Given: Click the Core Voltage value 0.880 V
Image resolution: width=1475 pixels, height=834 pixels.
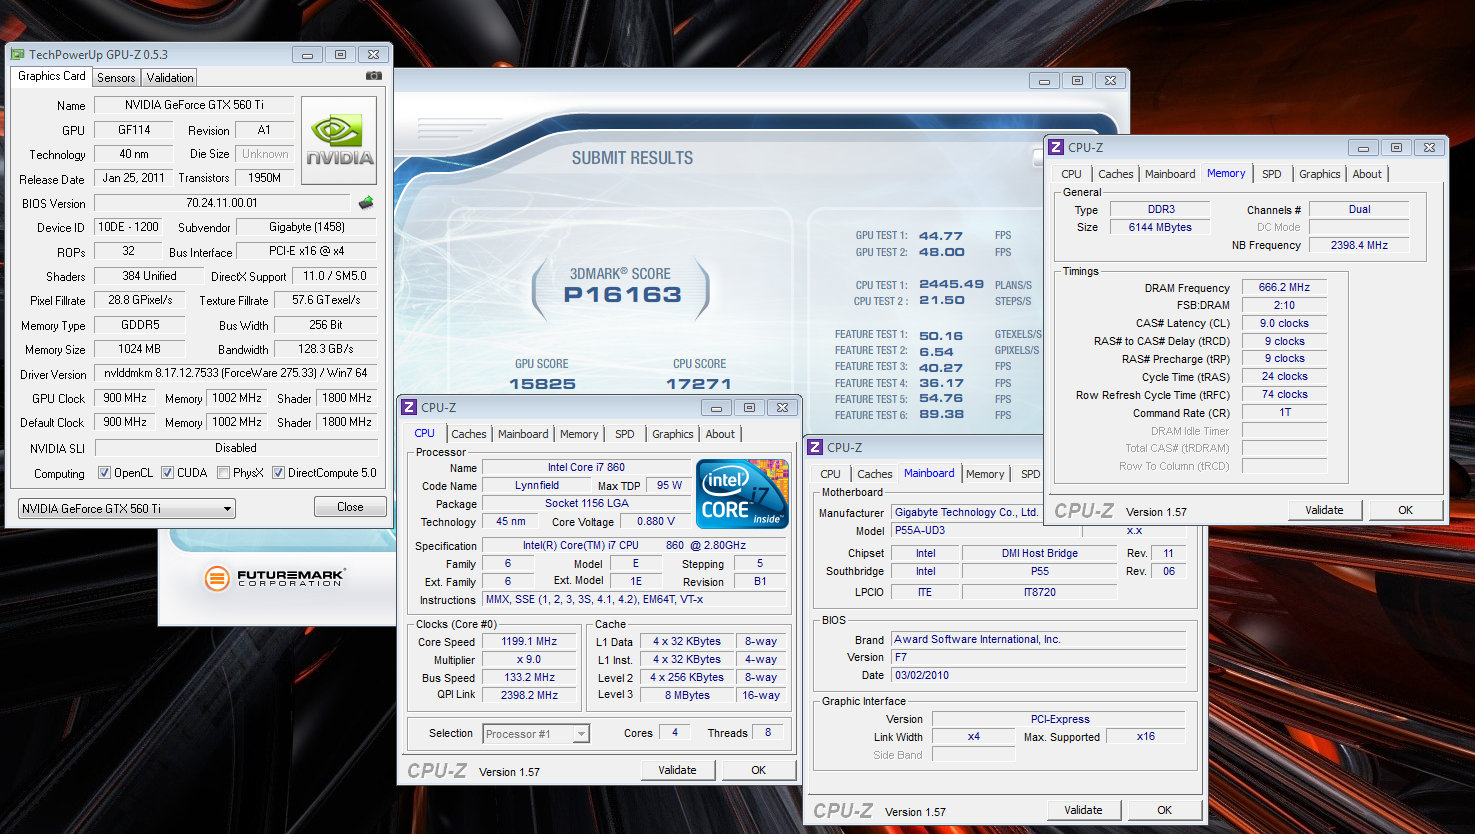Looking at the screenshot, I should click(656, 521).
